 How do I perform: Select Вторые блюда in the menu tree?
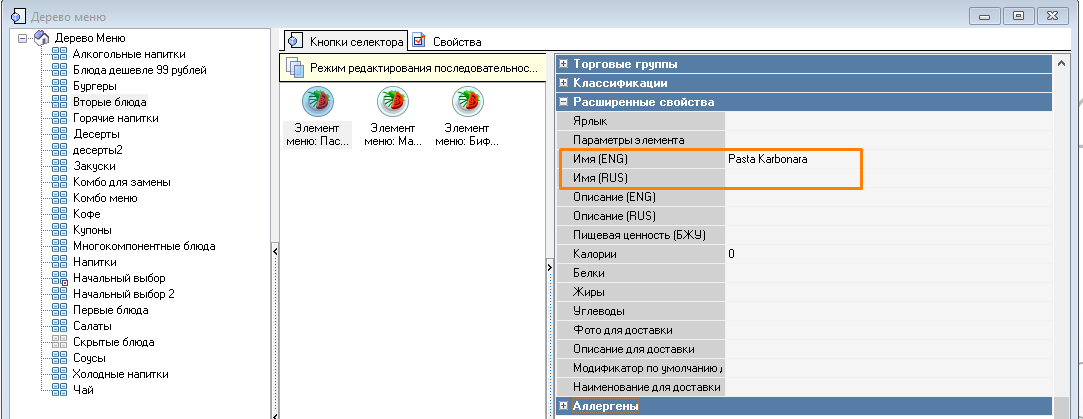tap(109, 102)
